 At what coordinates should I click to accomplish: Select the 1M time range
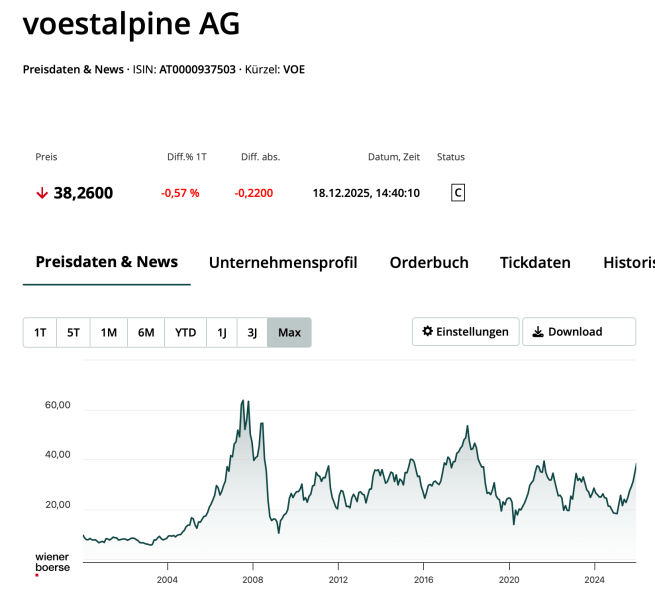[x=109, y=332]
